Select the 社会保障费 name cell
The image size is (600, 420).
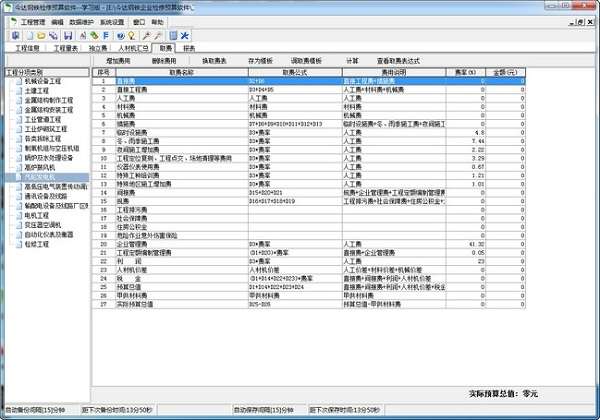coord(182,218)
